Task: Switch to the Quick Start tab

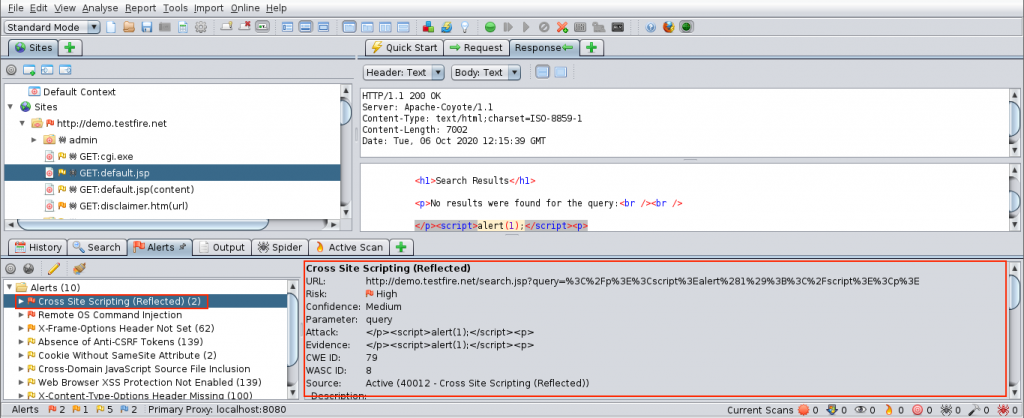Action: [x=404, y=48]
